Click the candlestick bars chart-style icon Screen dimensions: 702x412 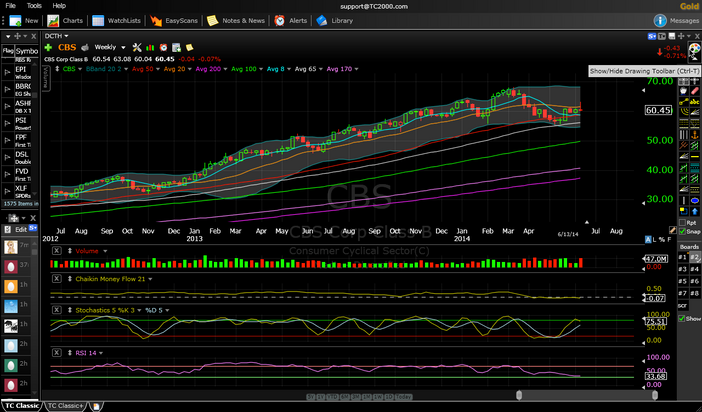(x=150, y=47)
